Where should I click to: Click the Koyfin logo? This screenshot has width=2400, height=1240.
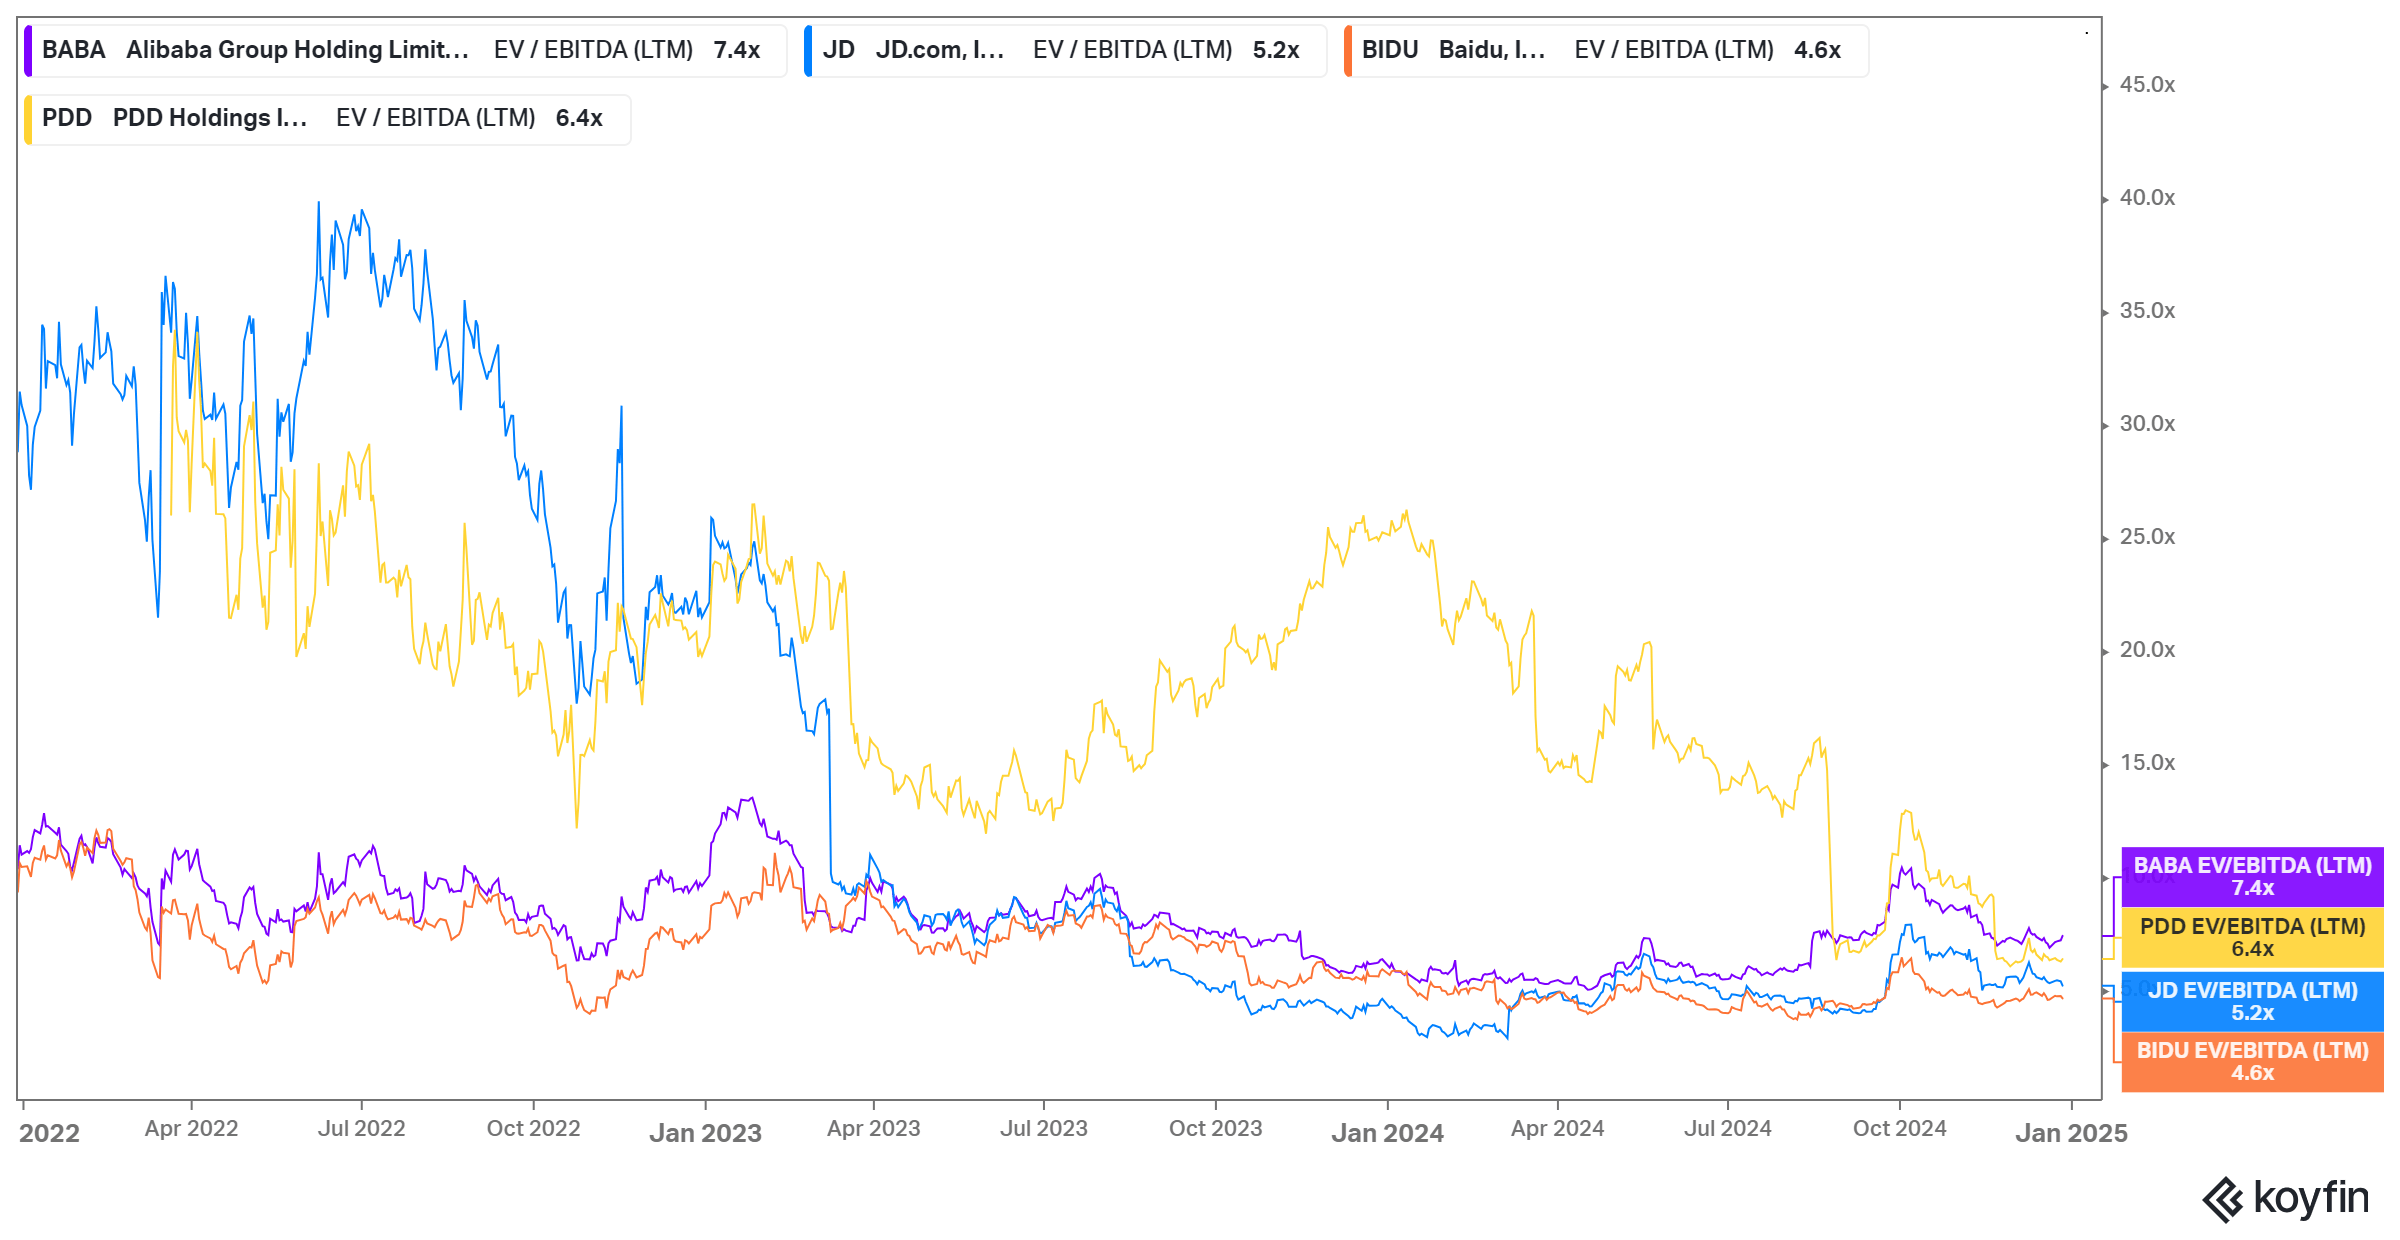(x=2290, y=1196)
